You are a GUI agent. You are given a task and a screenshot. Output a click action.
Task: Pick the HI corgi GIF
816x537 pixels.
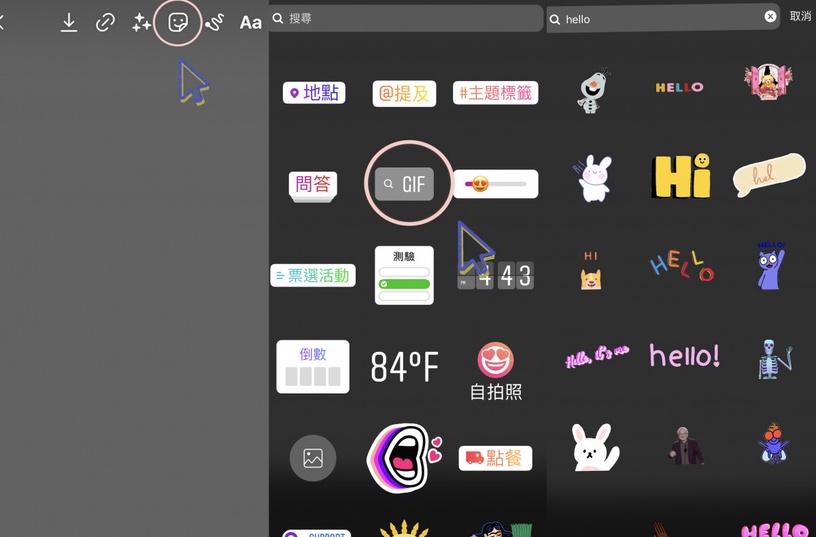591,270
